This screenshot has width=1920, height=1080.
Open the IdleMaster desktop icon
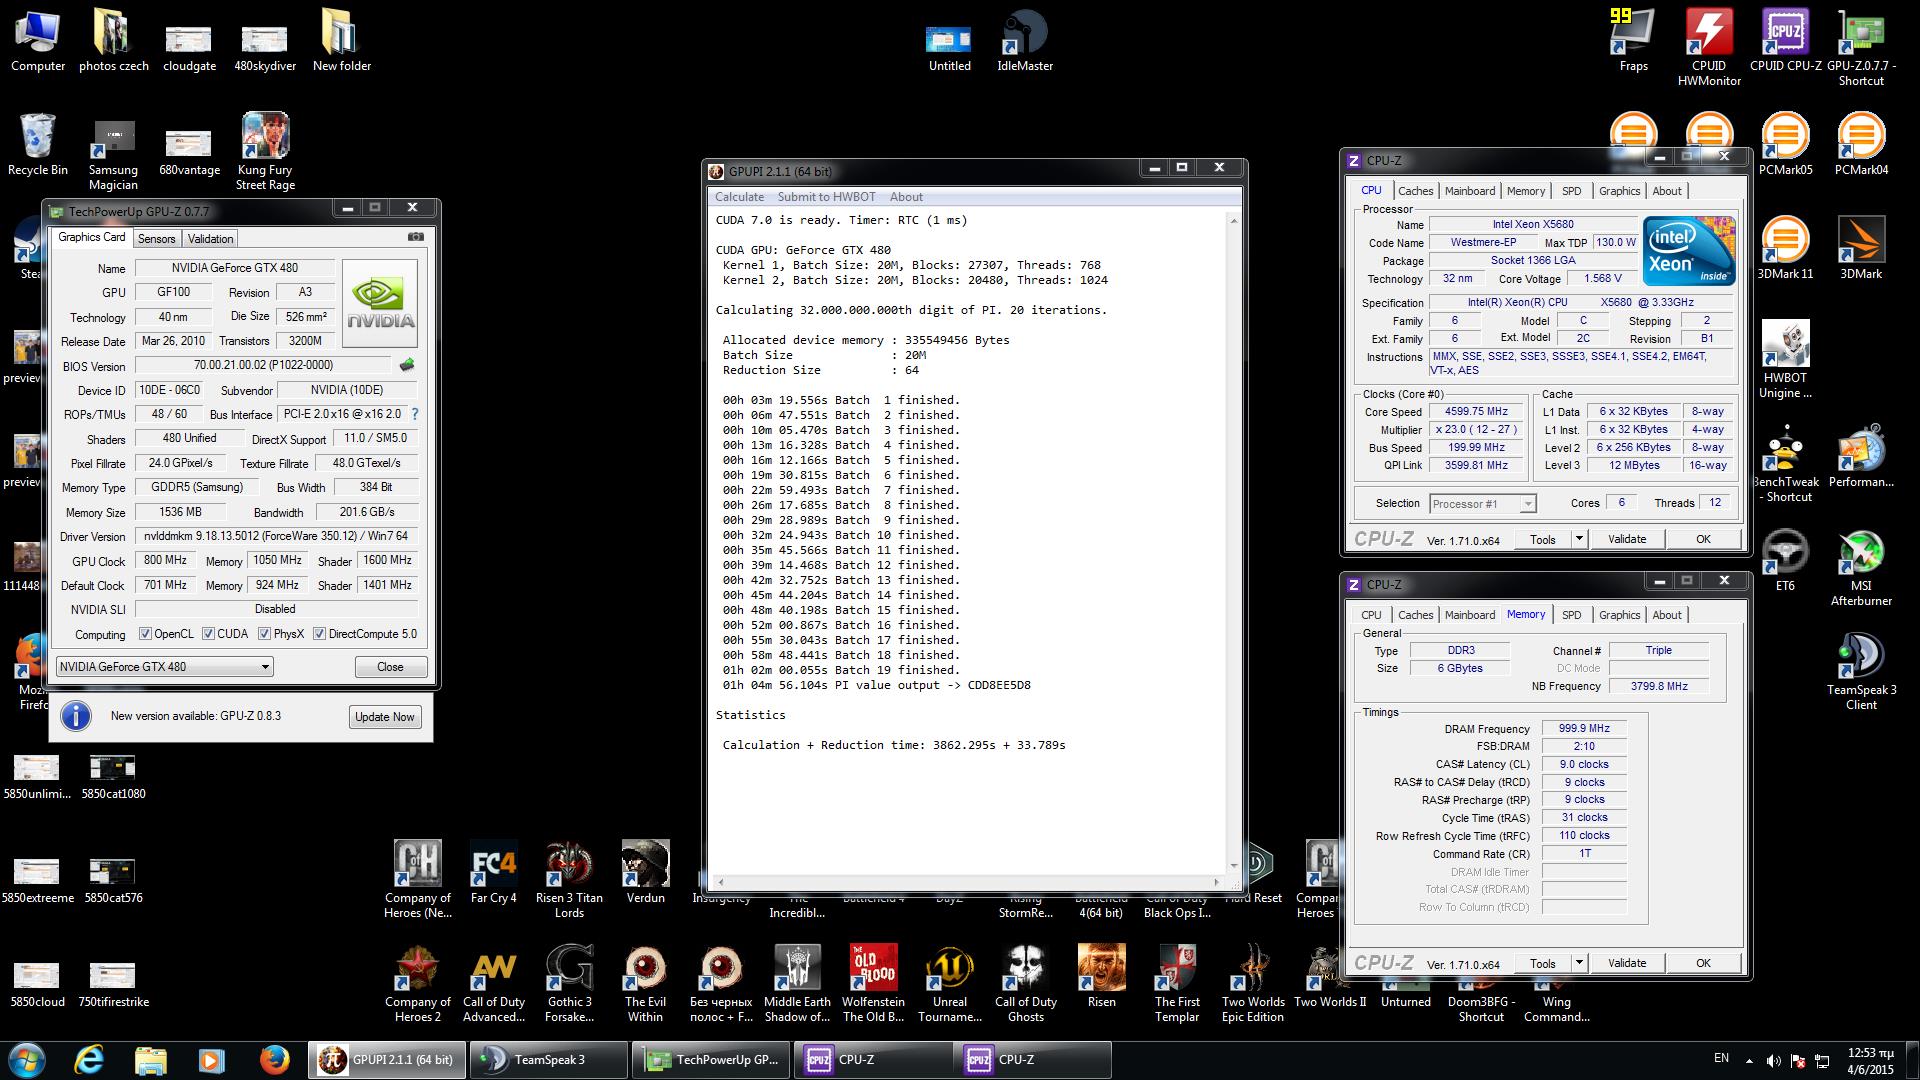(x=1025, y=41)
